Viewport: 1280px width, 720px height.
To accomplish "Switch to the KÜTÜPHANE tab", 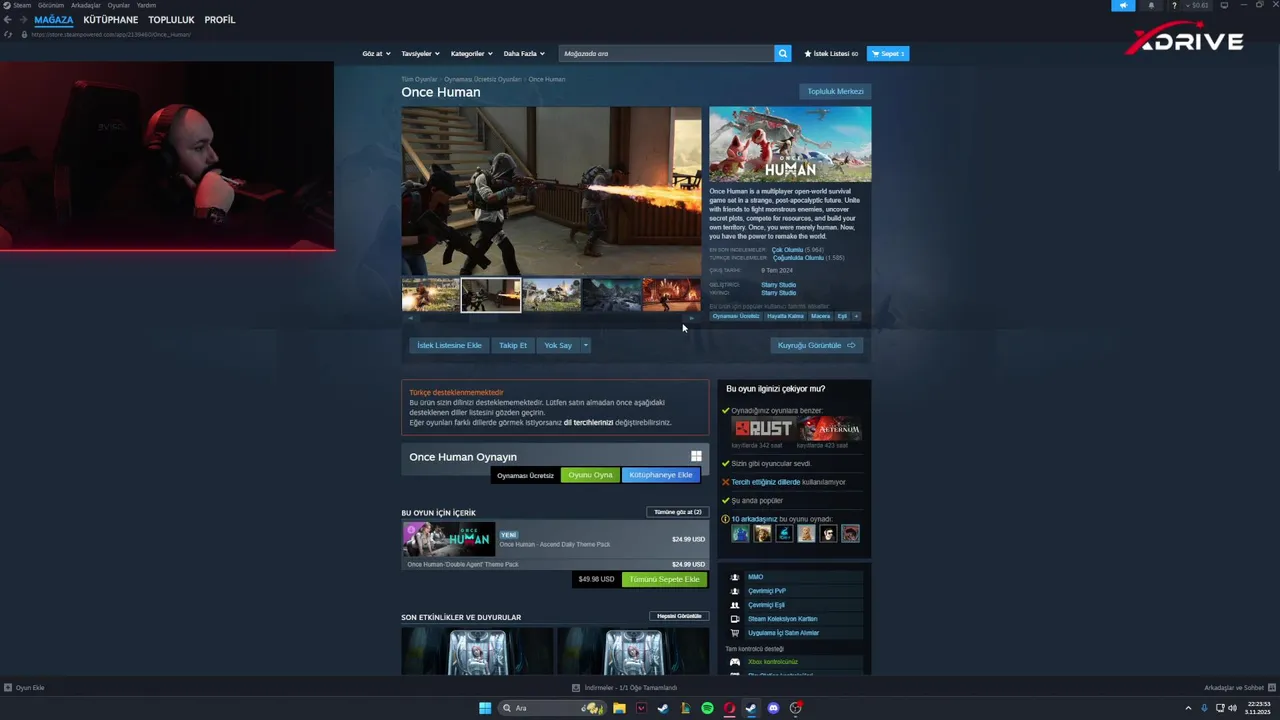I will pyautogui.click(x=111, y=20).
